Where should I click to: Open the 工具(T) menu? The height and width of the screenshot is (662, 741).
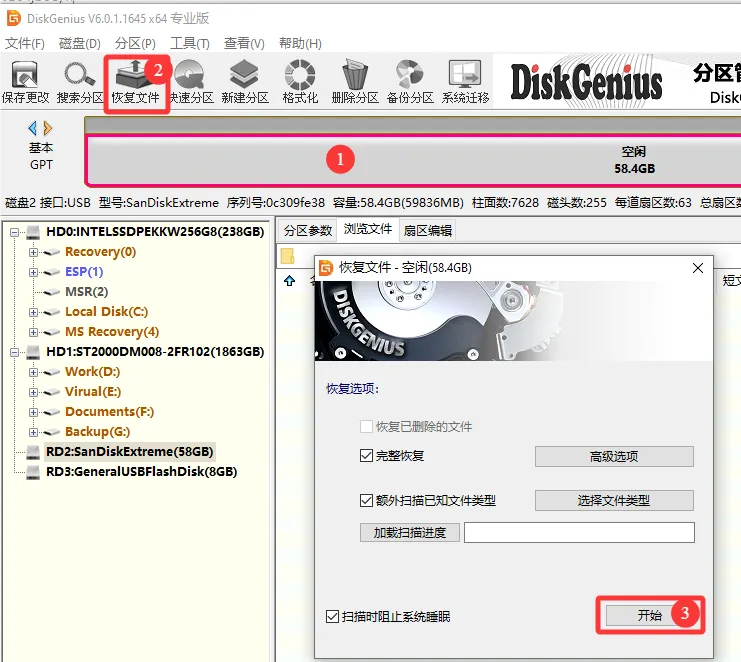pyautogui.click(x=190, y=43)
